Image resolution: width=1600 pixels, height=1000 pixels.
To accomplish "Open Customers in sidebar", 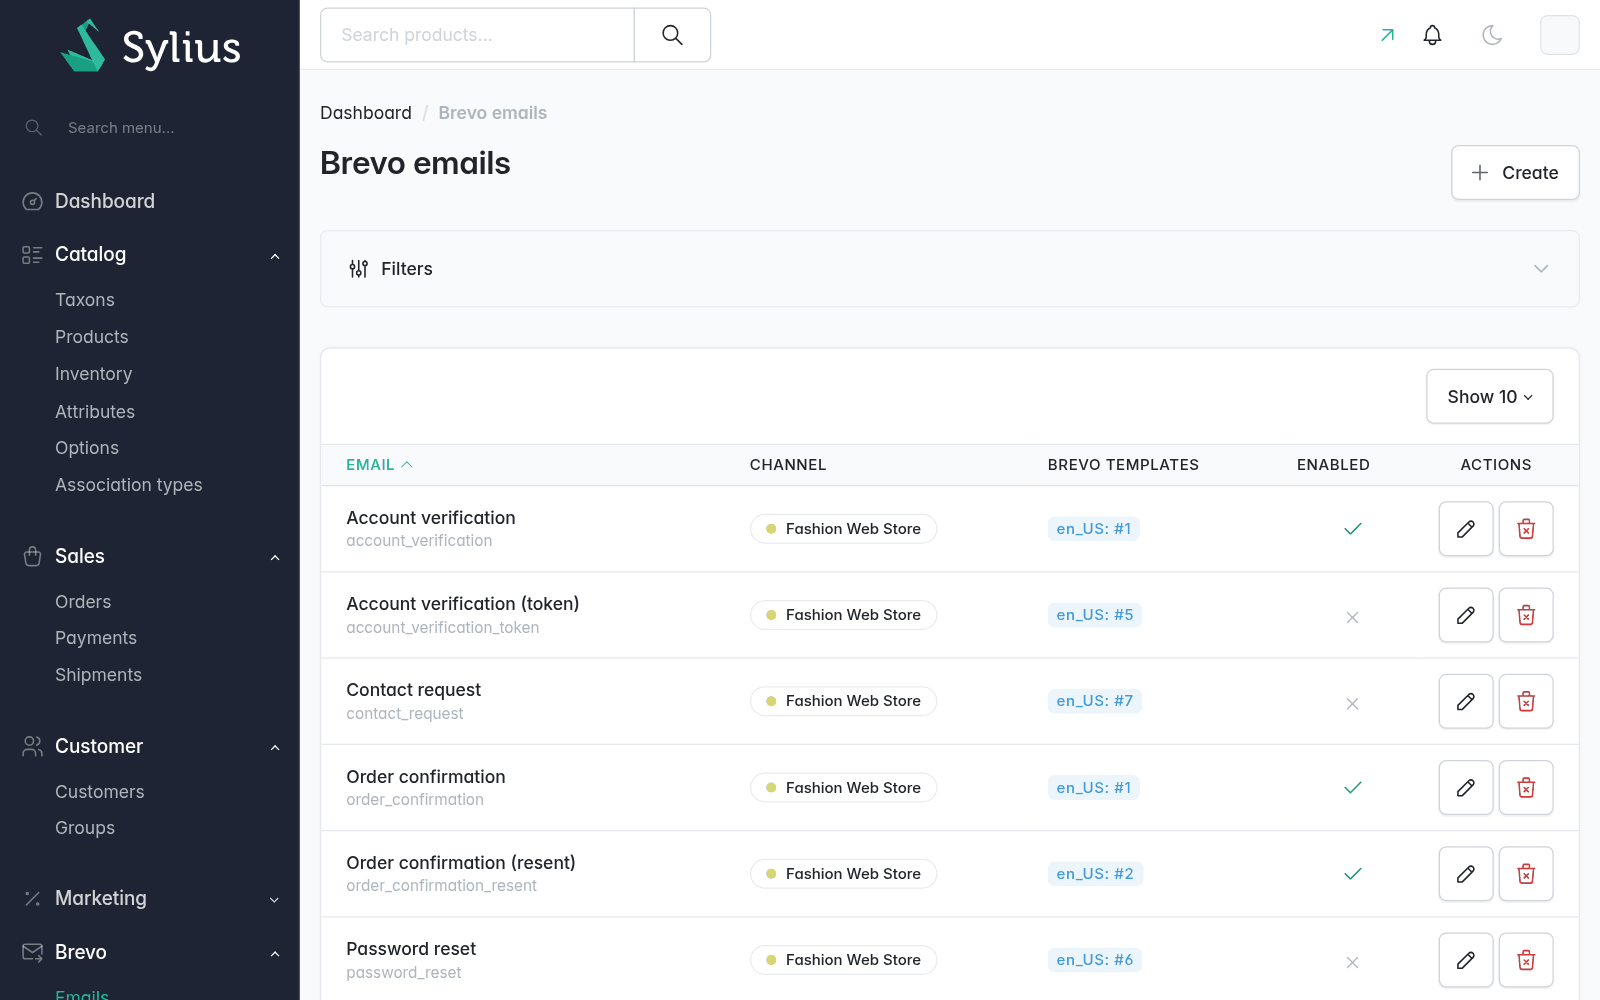I will click(100, 792).
